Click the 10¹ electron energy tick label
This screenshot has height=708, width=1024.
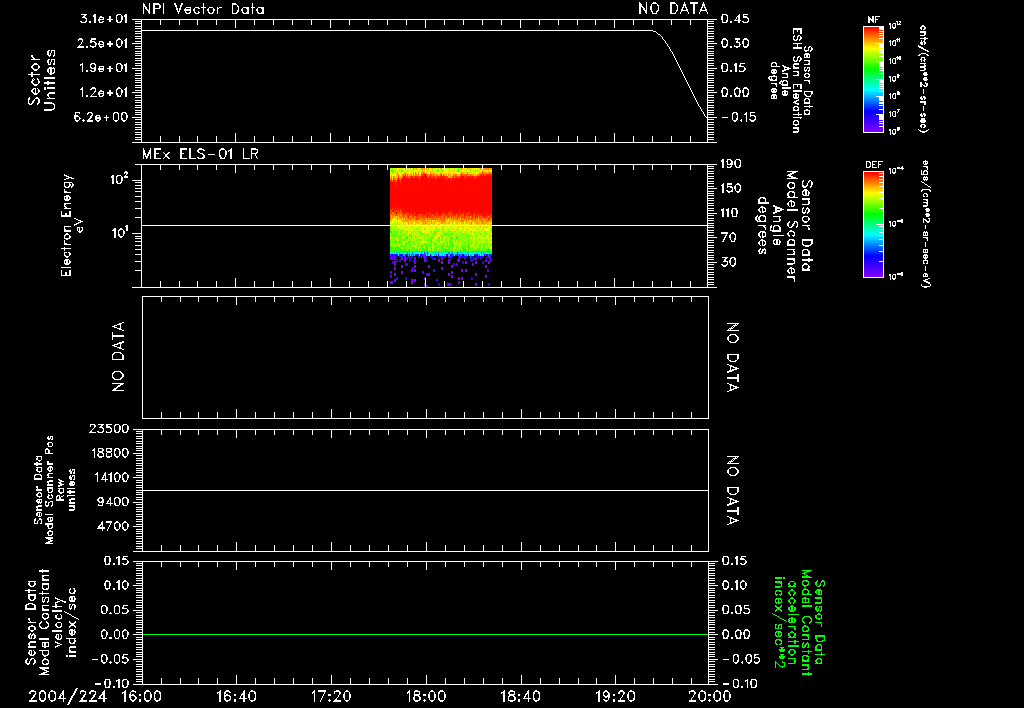pyautogui.click(x=119, y=232)
